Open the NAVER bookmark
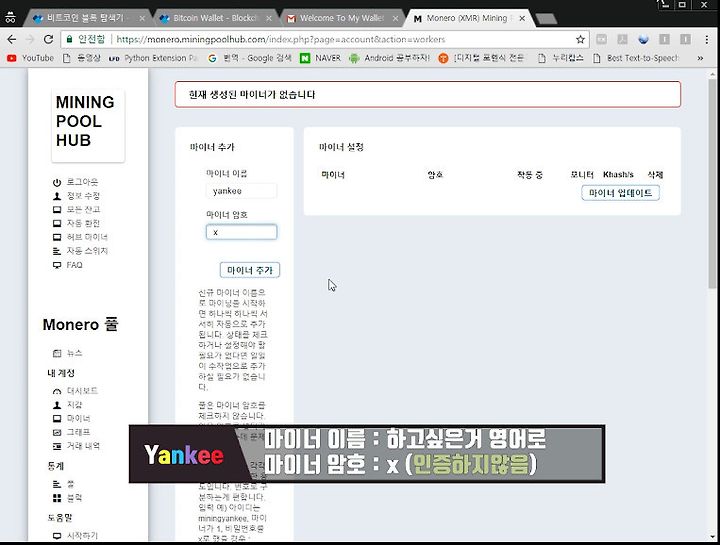The image size is (720, 545). 321,58
